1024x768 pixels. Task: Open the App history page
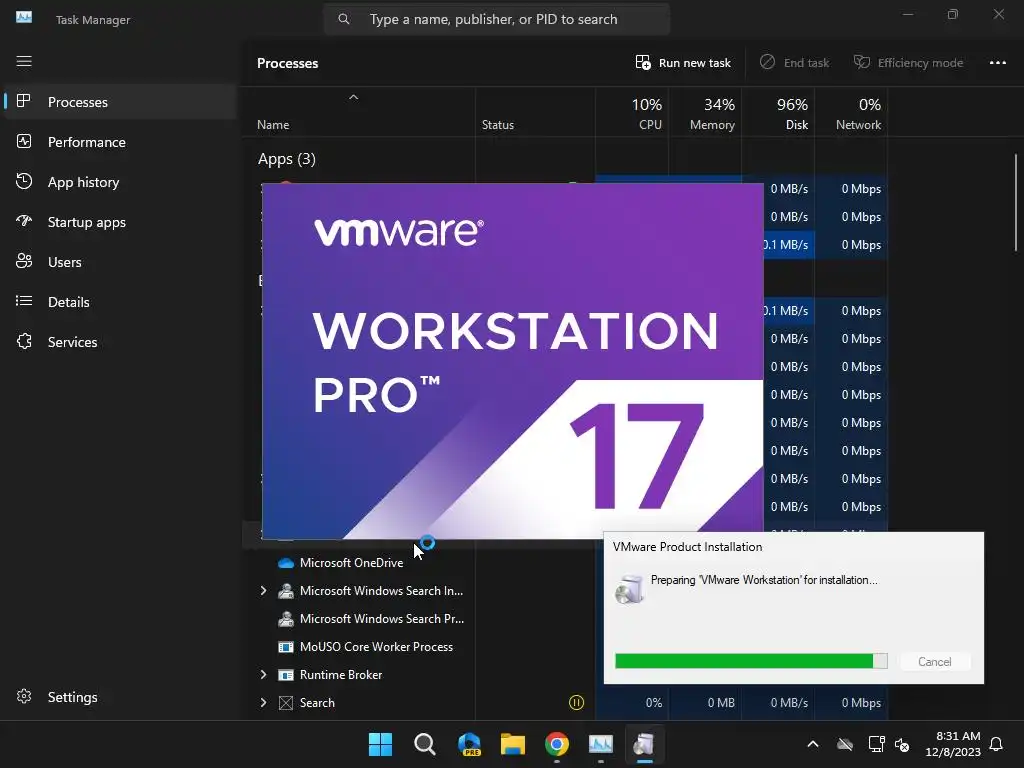click(x=120, y=182)
